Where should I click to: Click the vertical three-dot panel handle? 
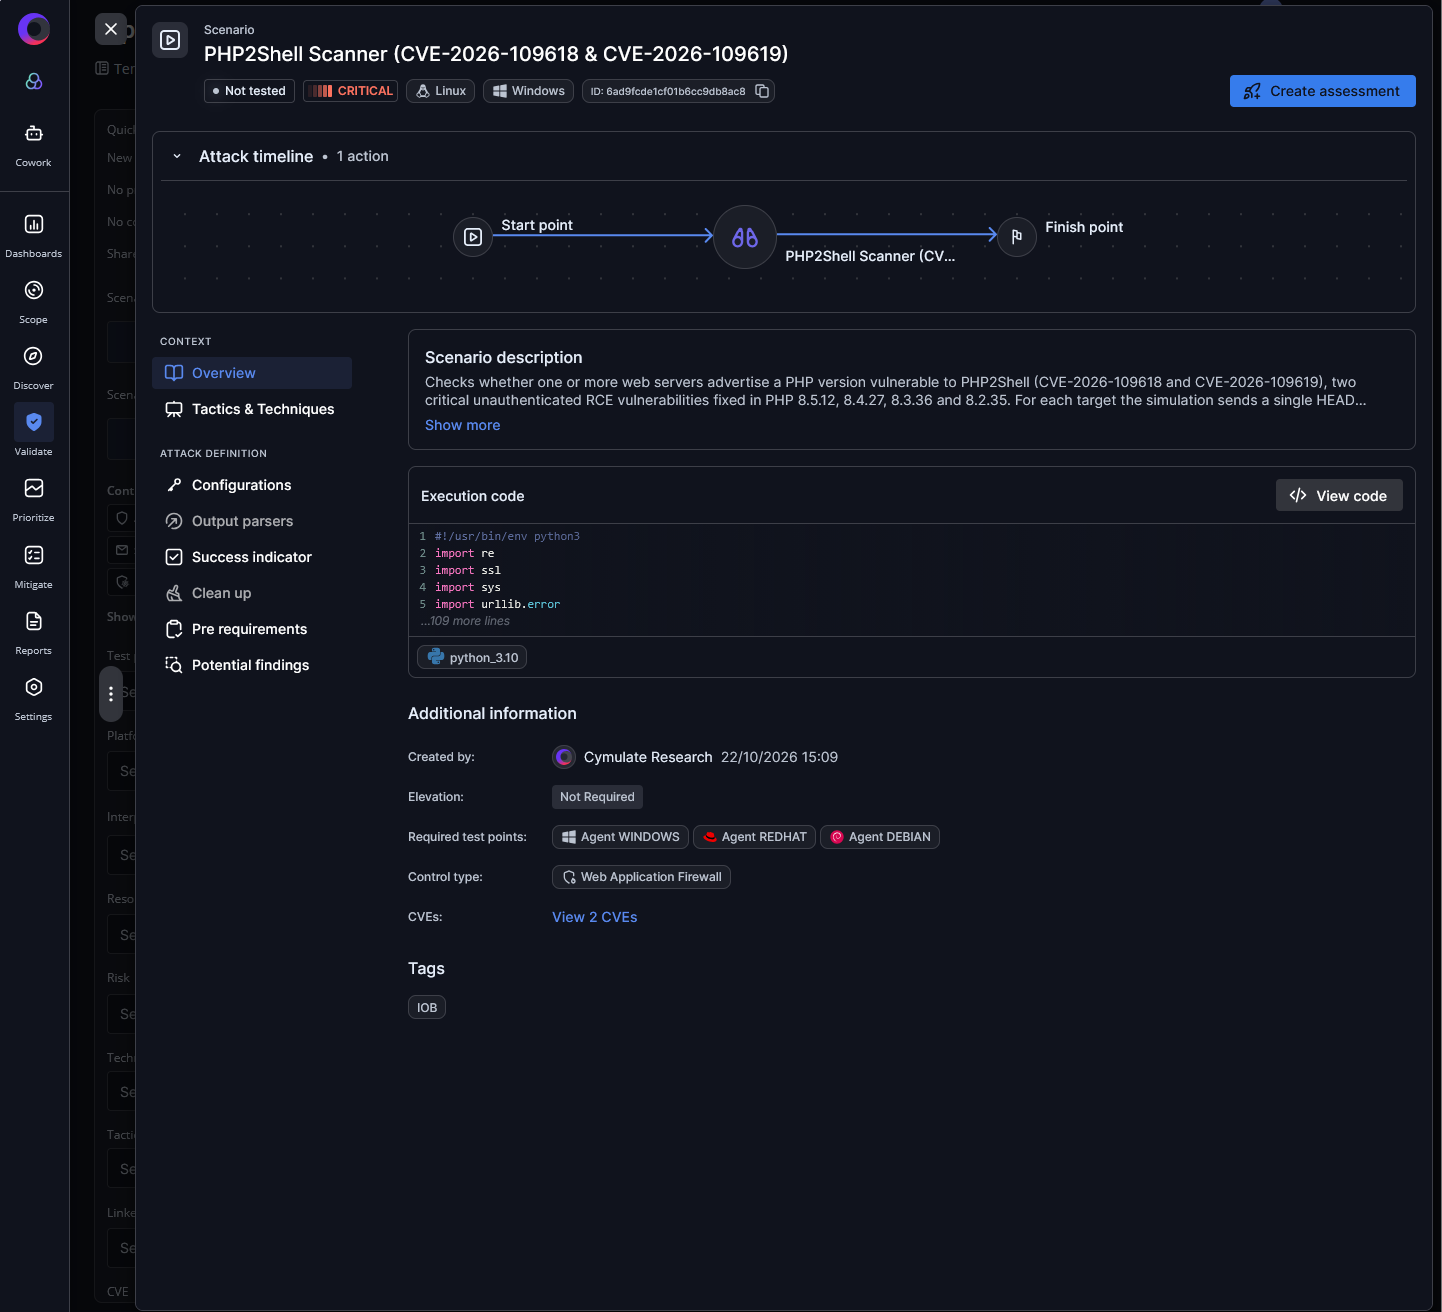point(111,693)
